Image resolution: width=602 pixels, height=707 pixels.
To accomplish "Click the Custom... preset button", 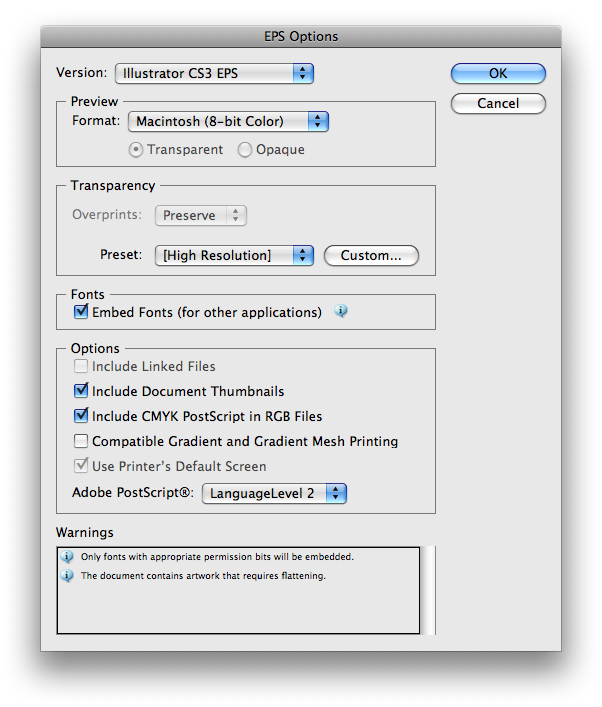I will pyautogui.click(x=371, y=255).
